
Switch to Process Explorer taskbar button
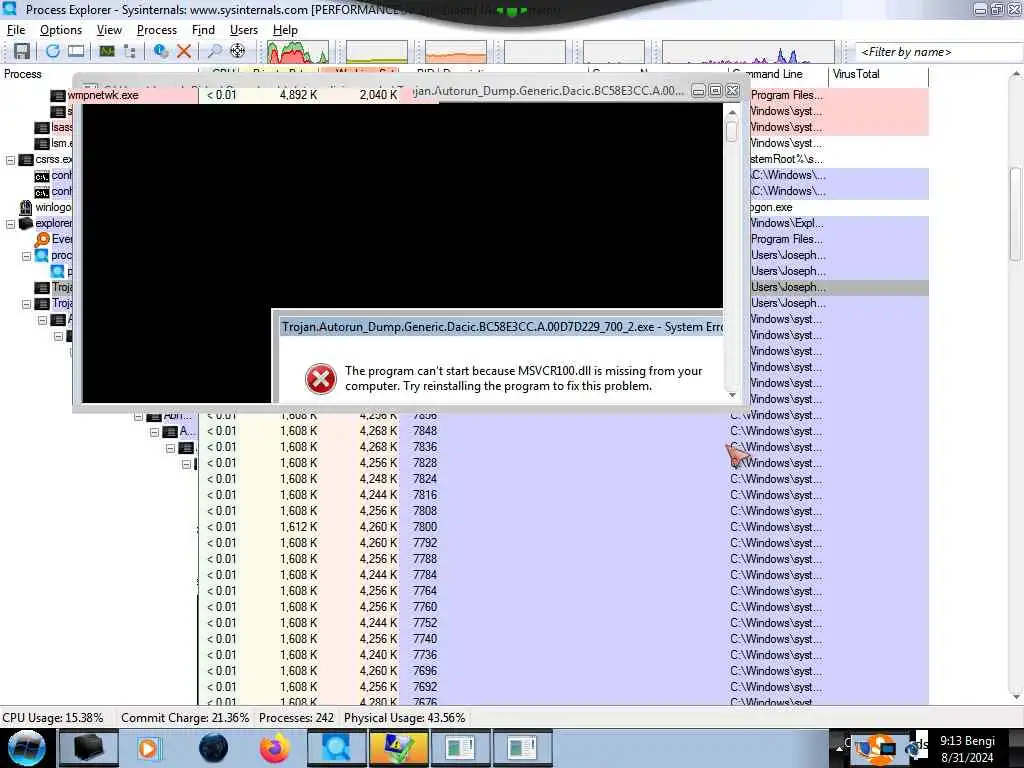point(336,748)
